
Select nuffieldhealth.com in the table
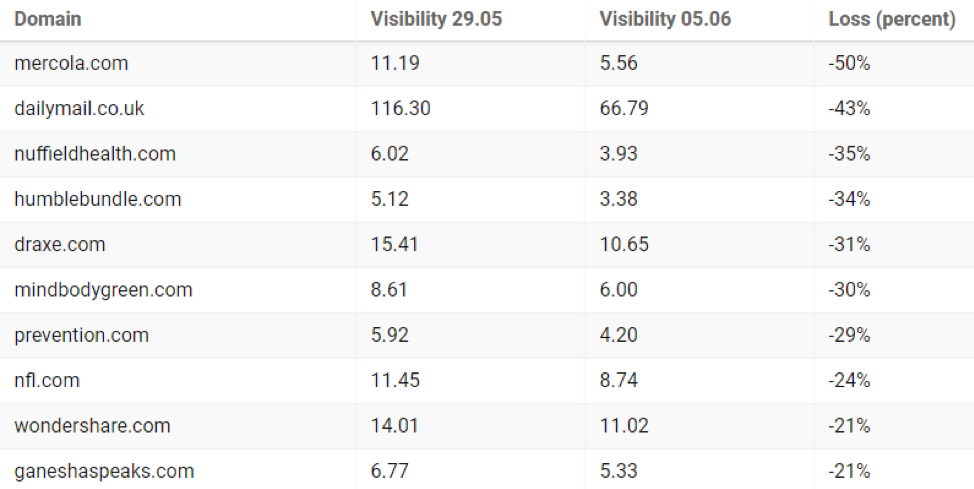pos(95,153)
